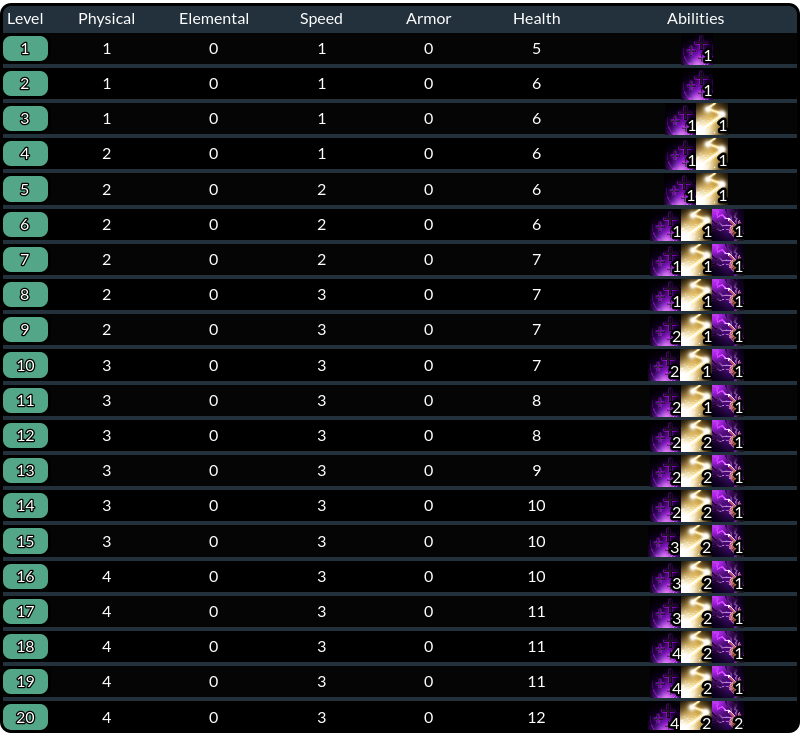Click the golden lightning ability in Level 15 row
Image resolution: width=800 pixels, height=735 pixels.
697,542
